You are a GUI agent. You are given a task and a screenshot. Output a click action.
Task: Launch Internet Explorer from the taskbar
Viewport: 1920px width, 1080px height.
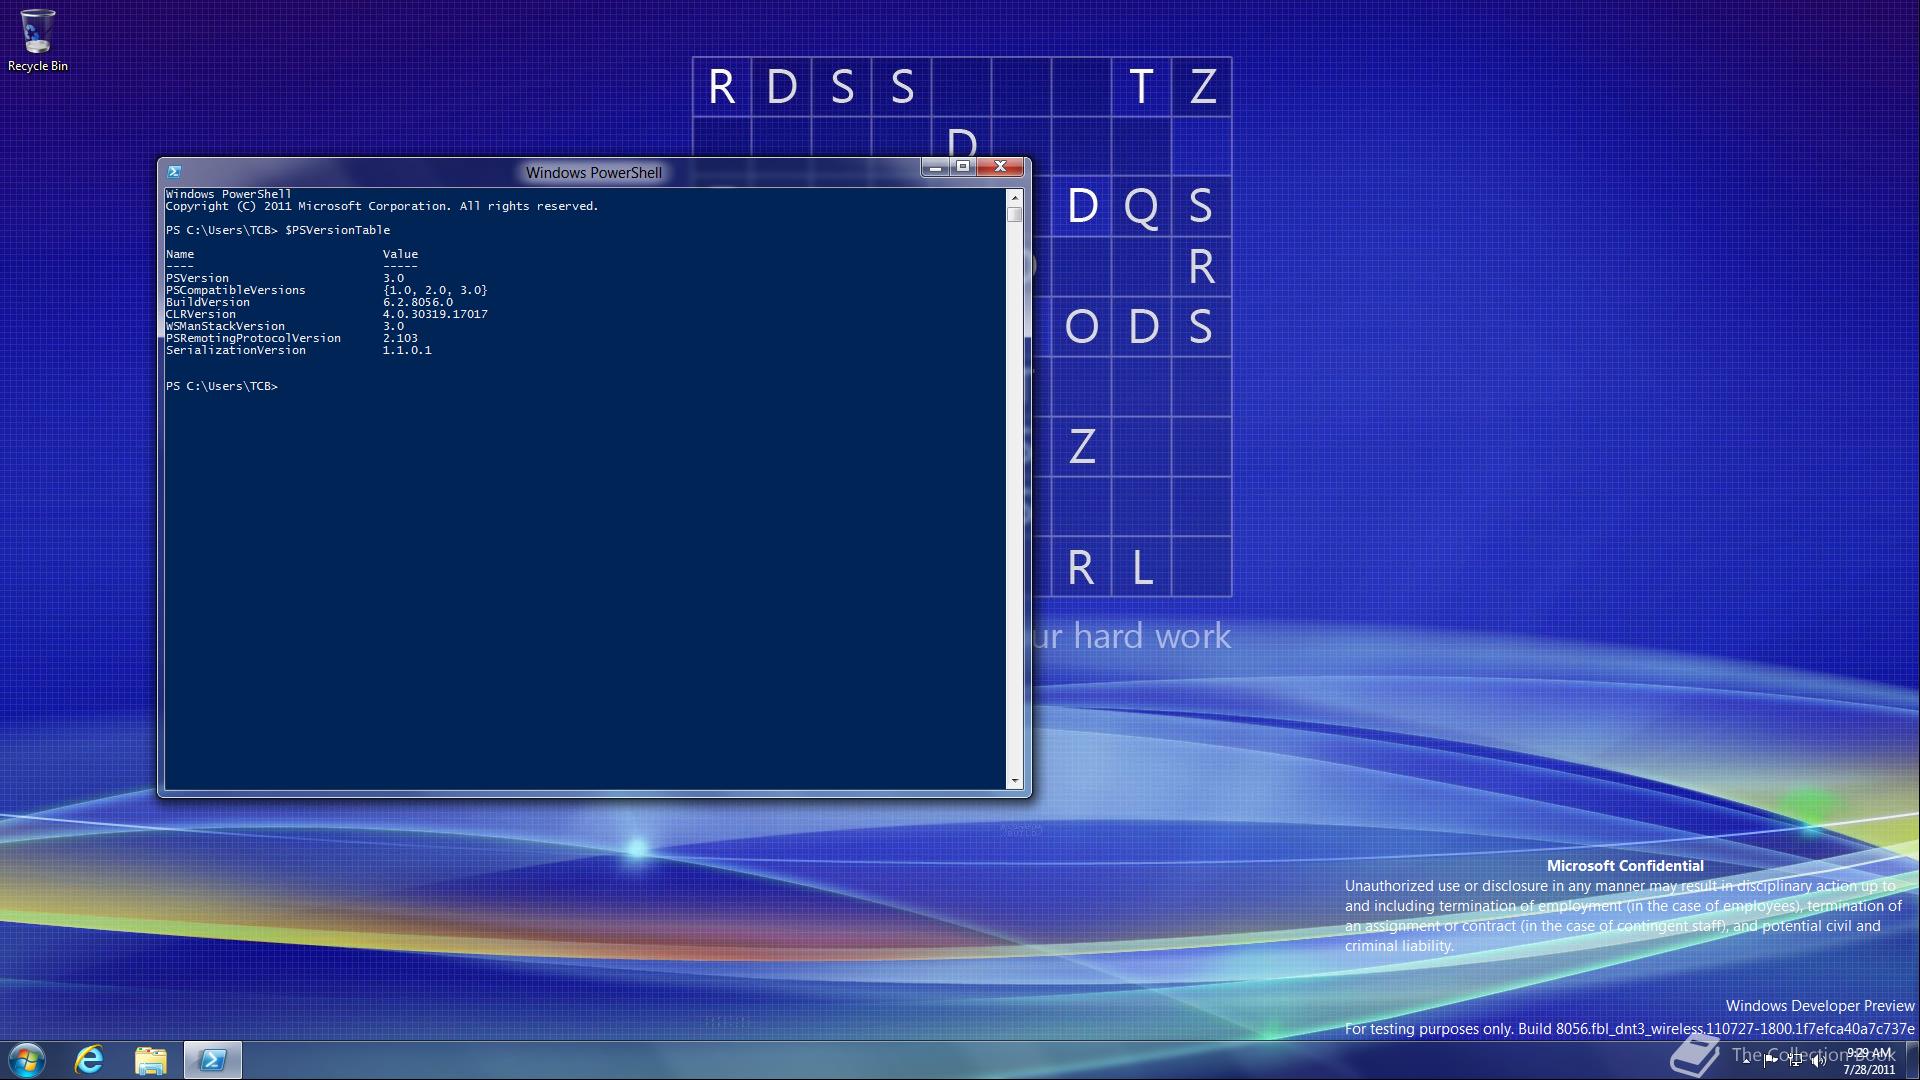tap(89, 1059)
